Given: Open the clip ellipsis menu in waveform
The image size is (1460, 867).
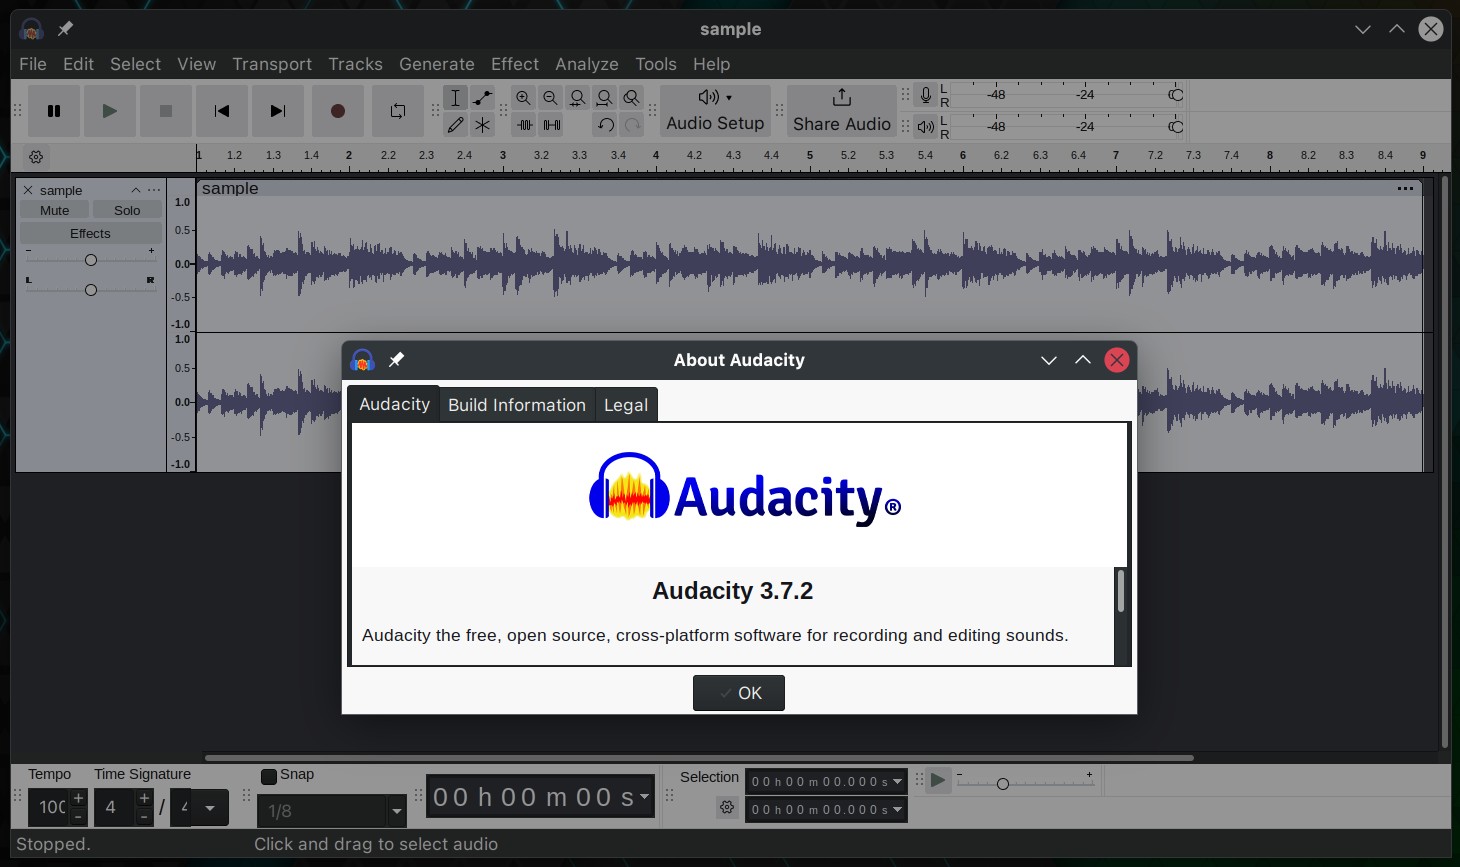Looking at the screenshot, I should (1405, 188).
